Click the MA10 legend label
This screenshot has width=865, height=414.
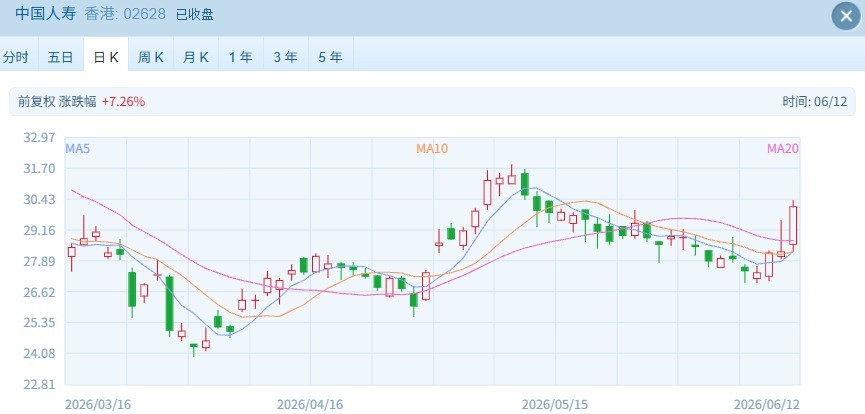[432, 148]
